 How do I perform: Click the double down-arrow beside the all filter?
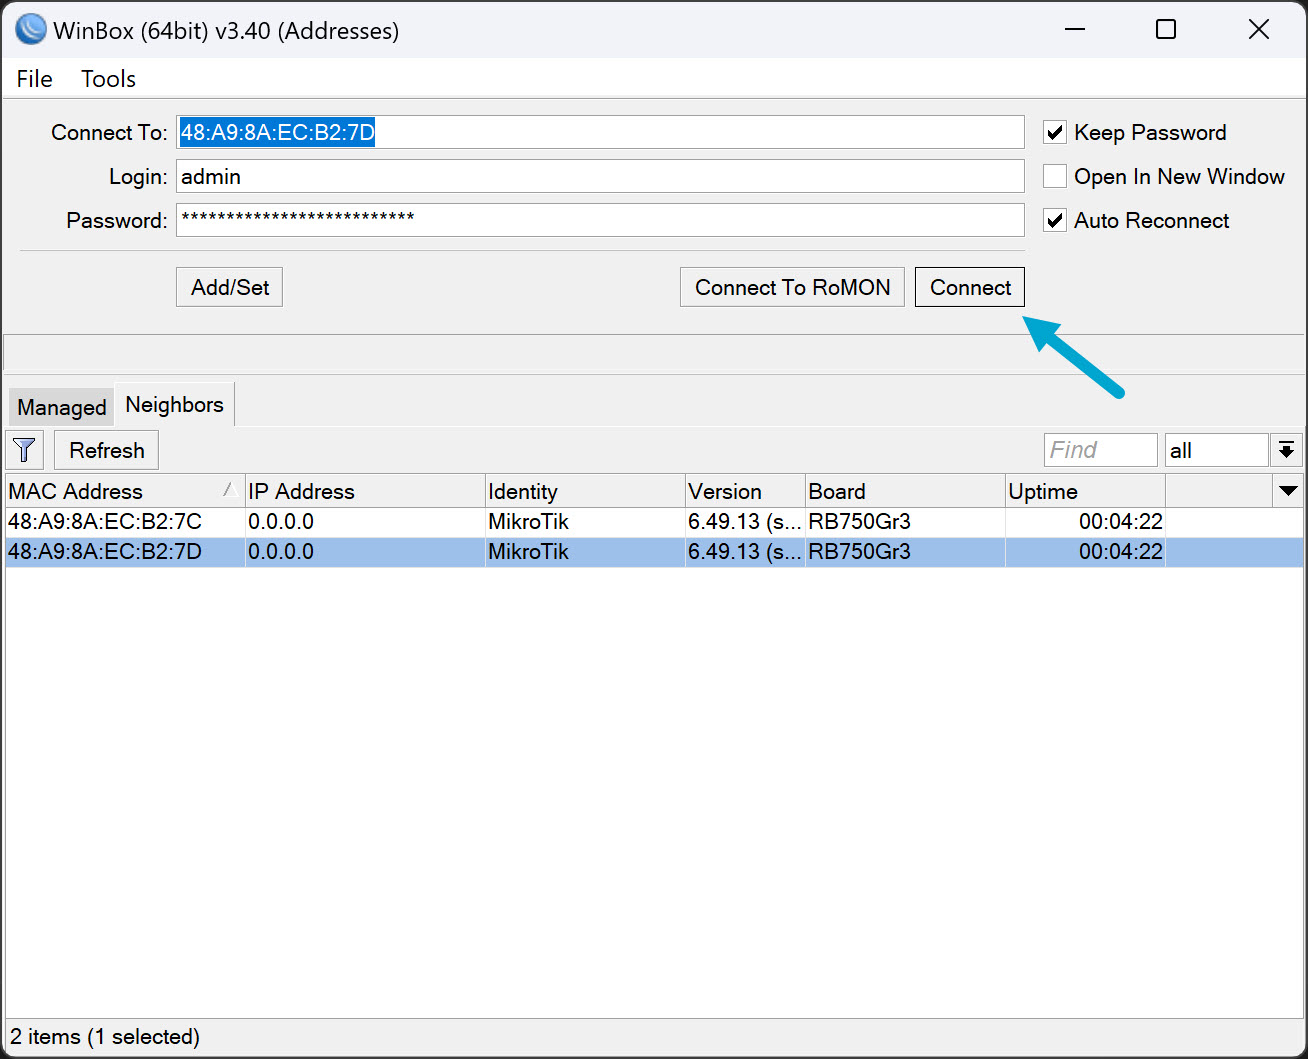[1287, 450]
